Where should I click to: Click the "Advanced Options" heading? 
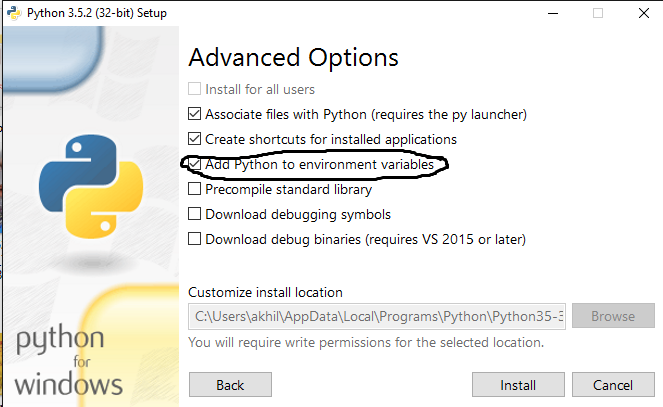coord(293,57)
